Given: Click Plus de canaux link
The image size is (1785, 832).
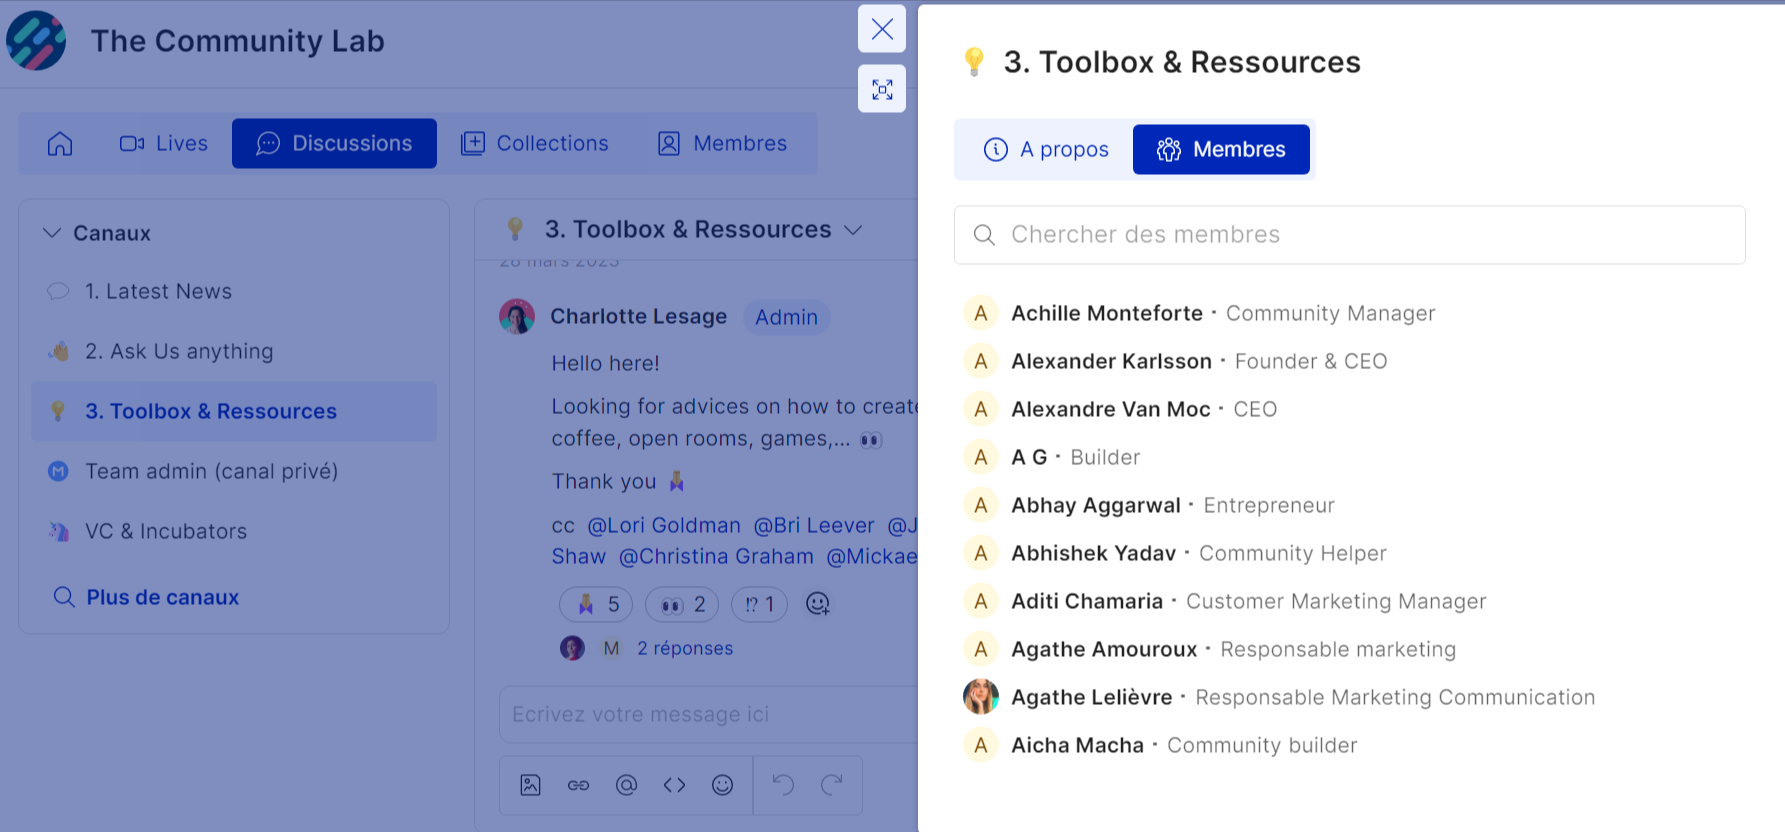Looking at the screenshot, I should (146, 597).
